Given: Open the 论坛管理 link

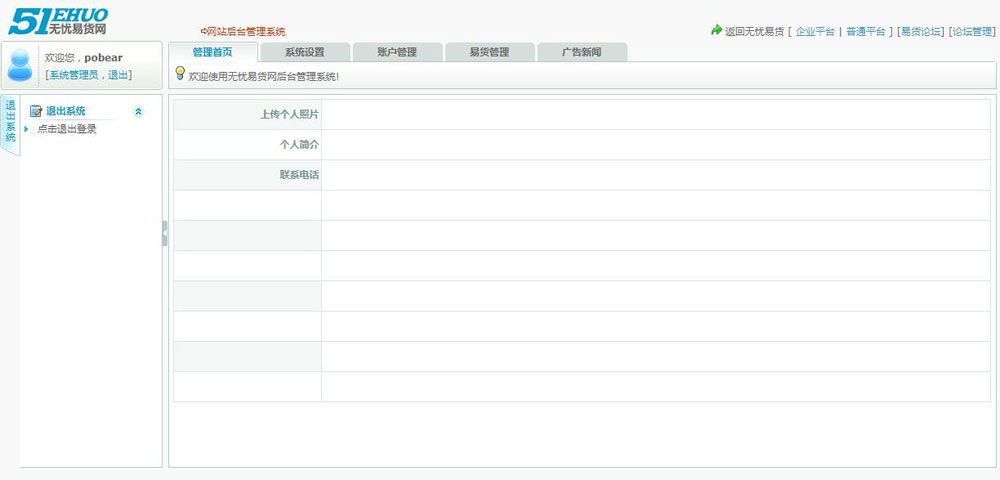Looking at the screenshot, I should (x=970, y=32).
